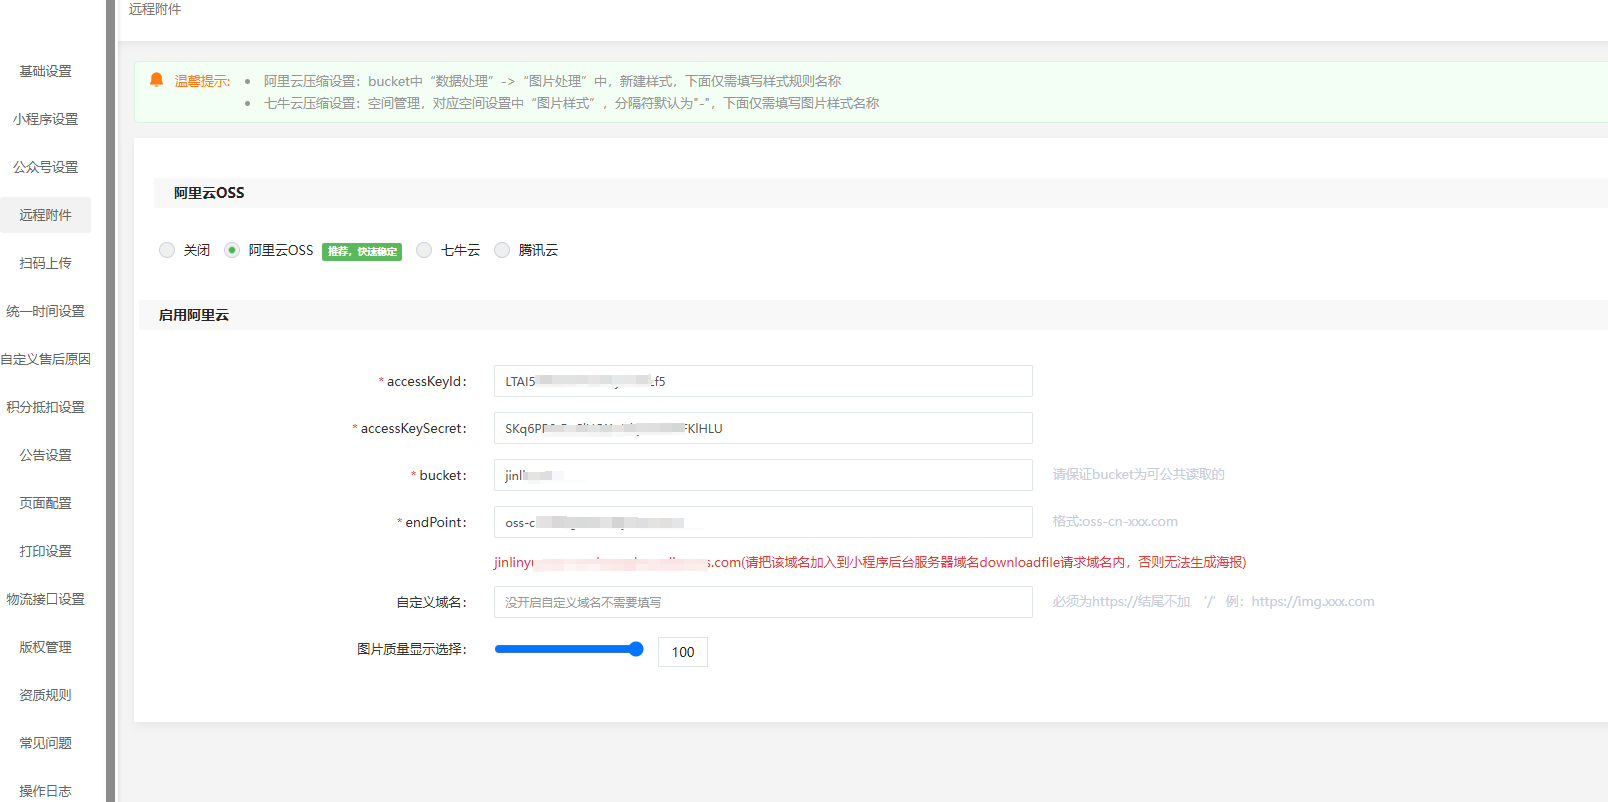
Task: Open 公众号设置 in the sidebar
Action: 46,167
